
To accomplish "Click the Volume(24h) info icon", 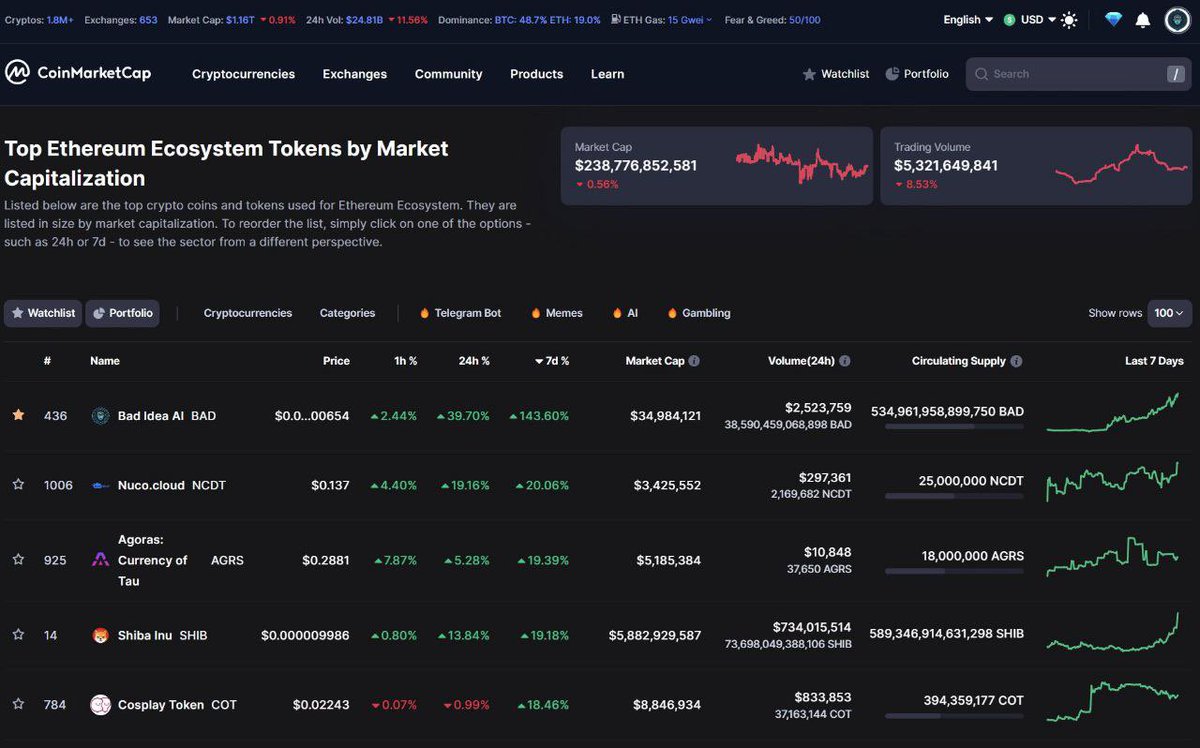I will tap(845, 361).
